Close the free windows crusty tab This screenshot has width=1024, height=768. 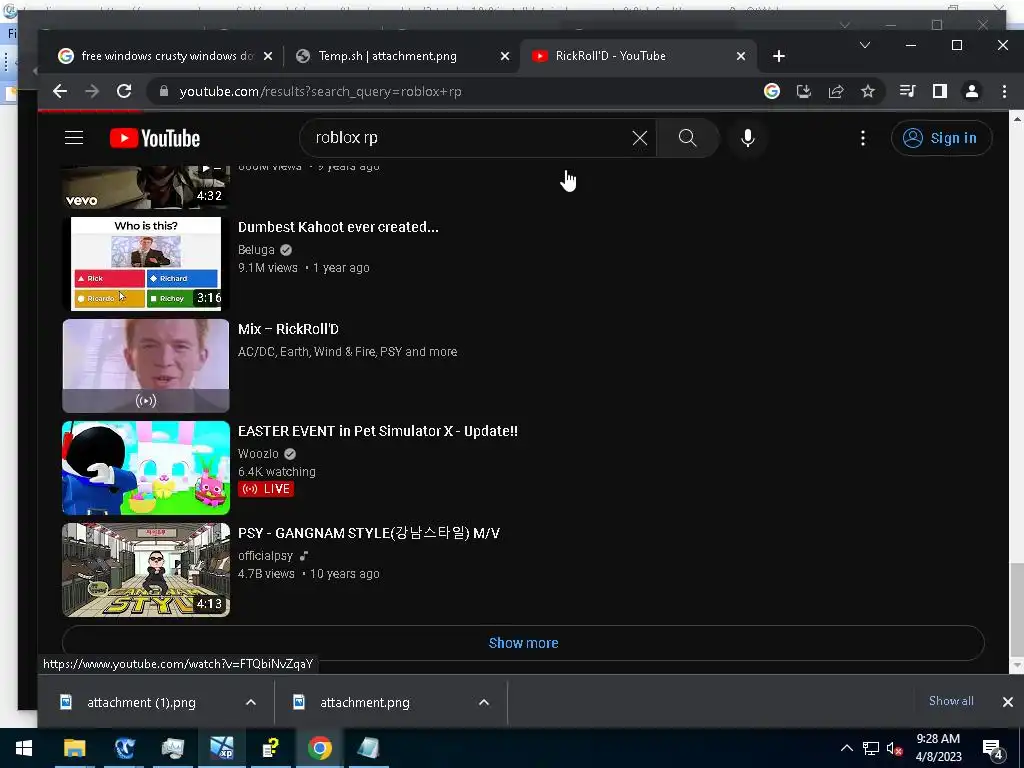[268, 56]
